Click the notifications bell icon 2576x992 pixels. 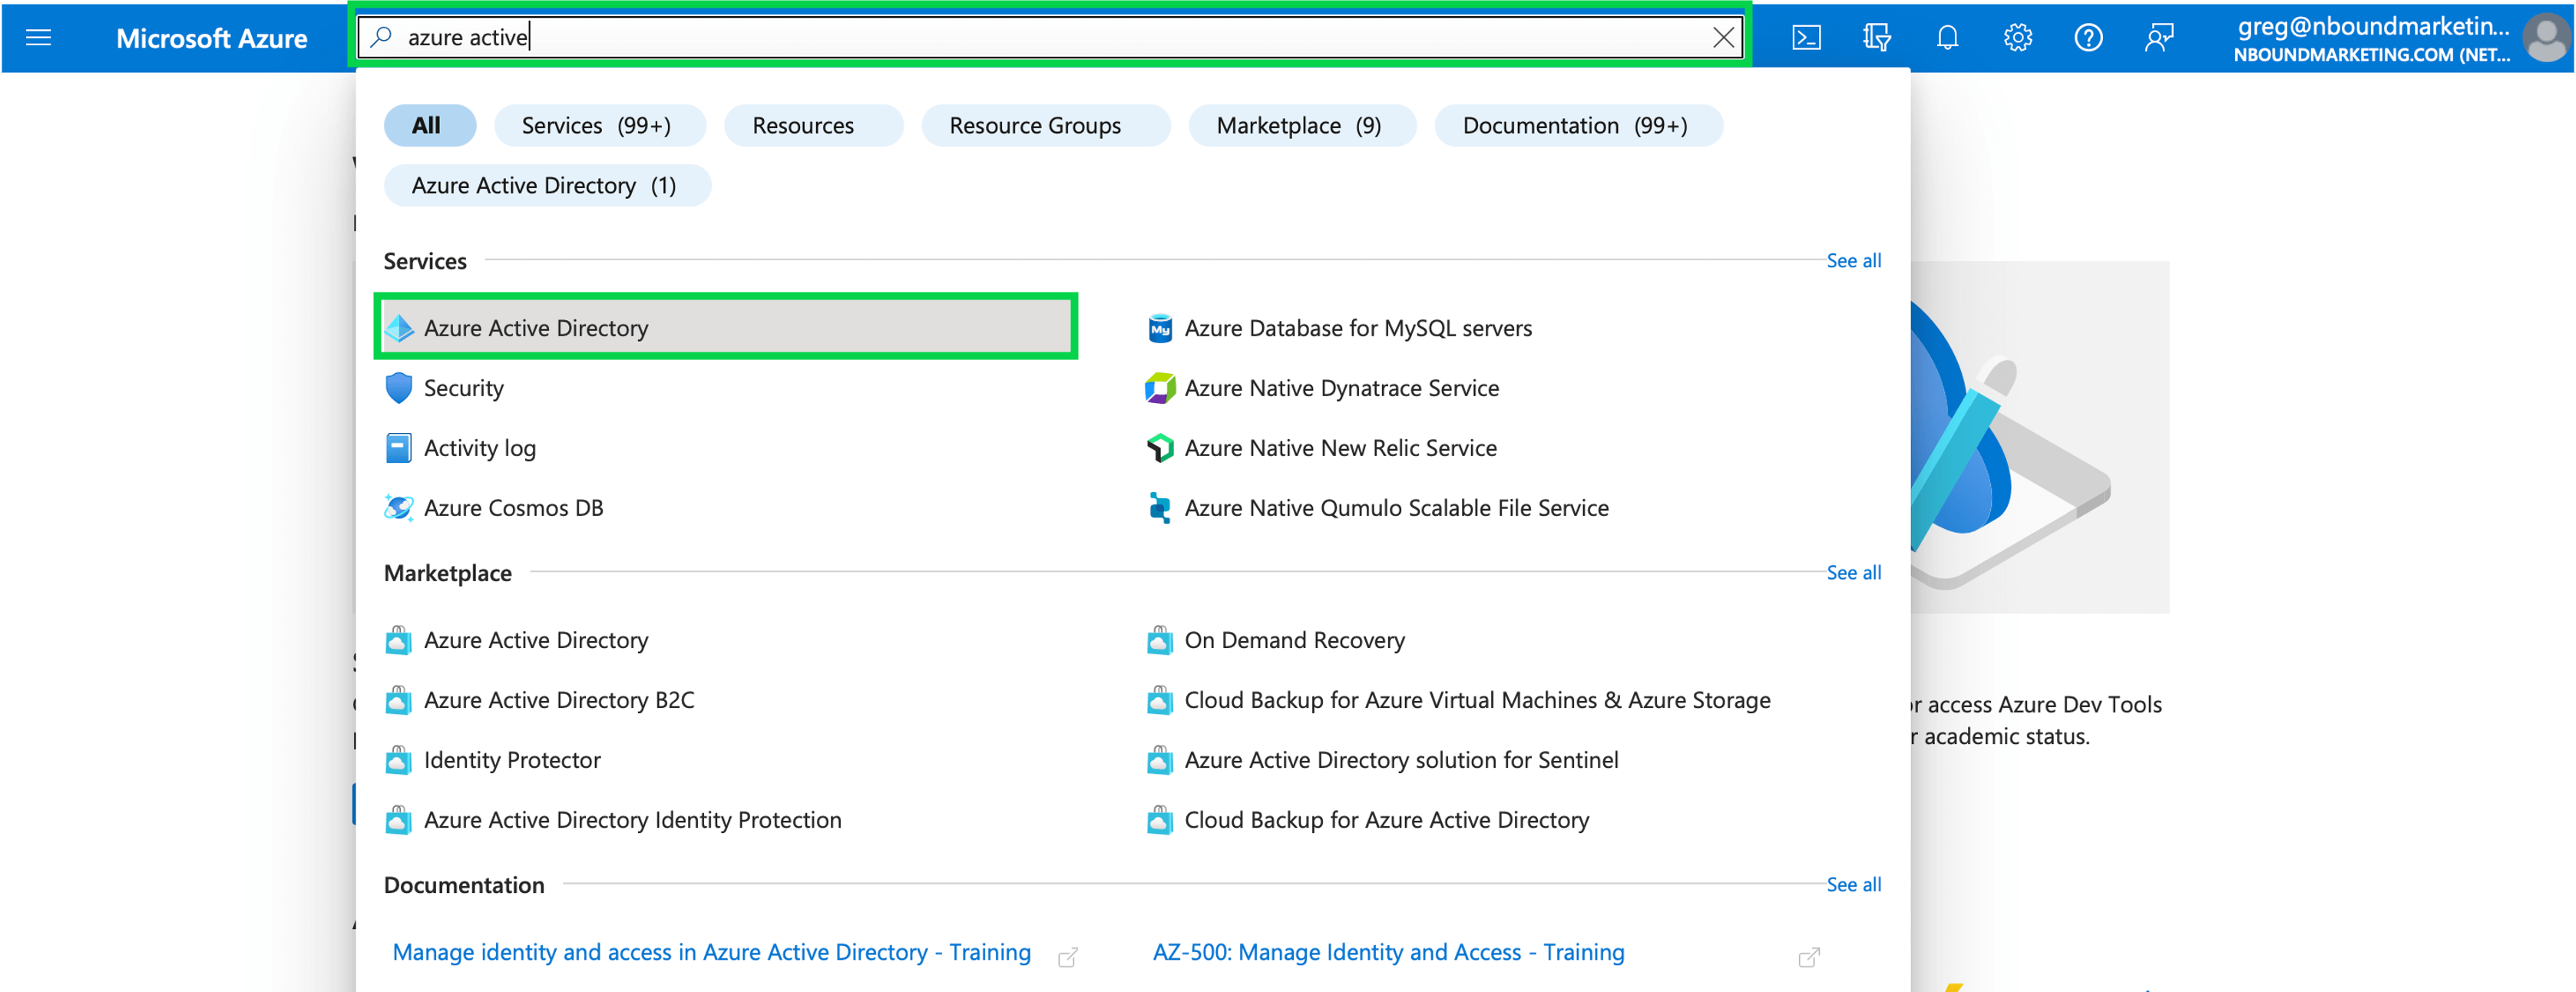click(1947, 36)
